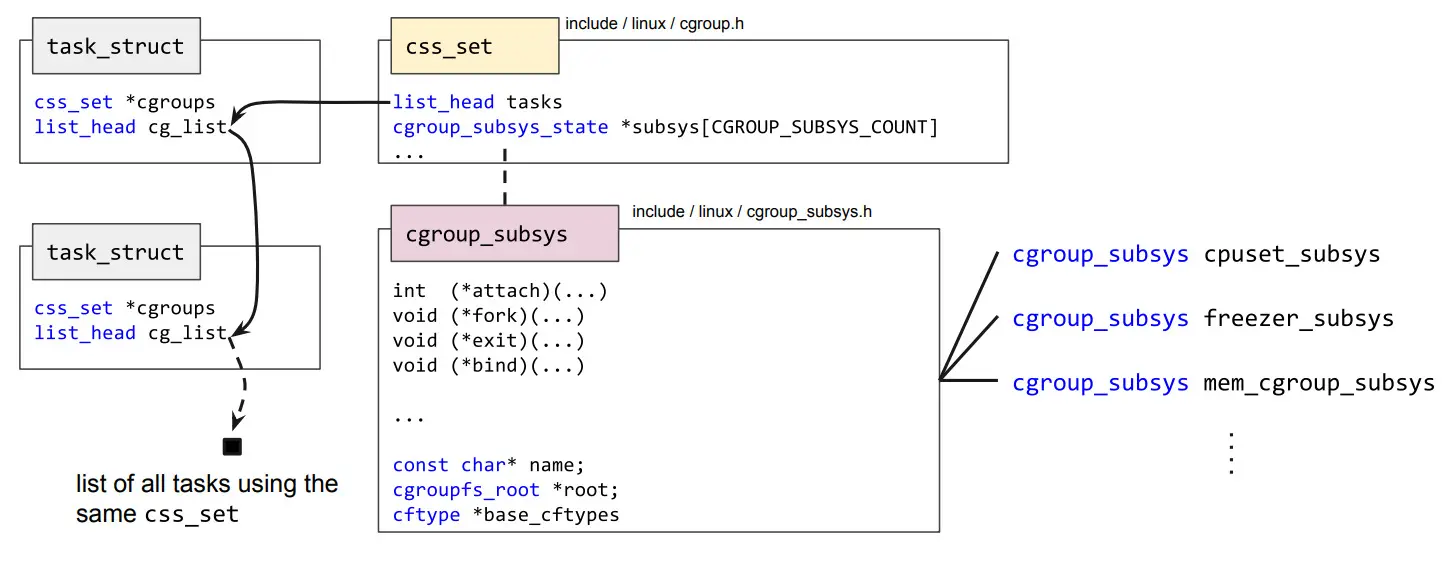Select the "const char* name;" field
The image size is (1447, 561).
[487, 465]
